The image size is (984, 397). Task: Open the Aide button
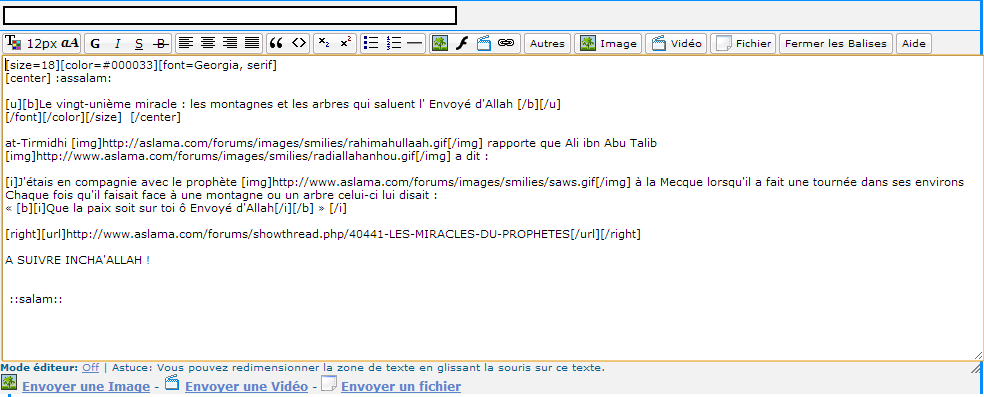(x=914, y=43)
